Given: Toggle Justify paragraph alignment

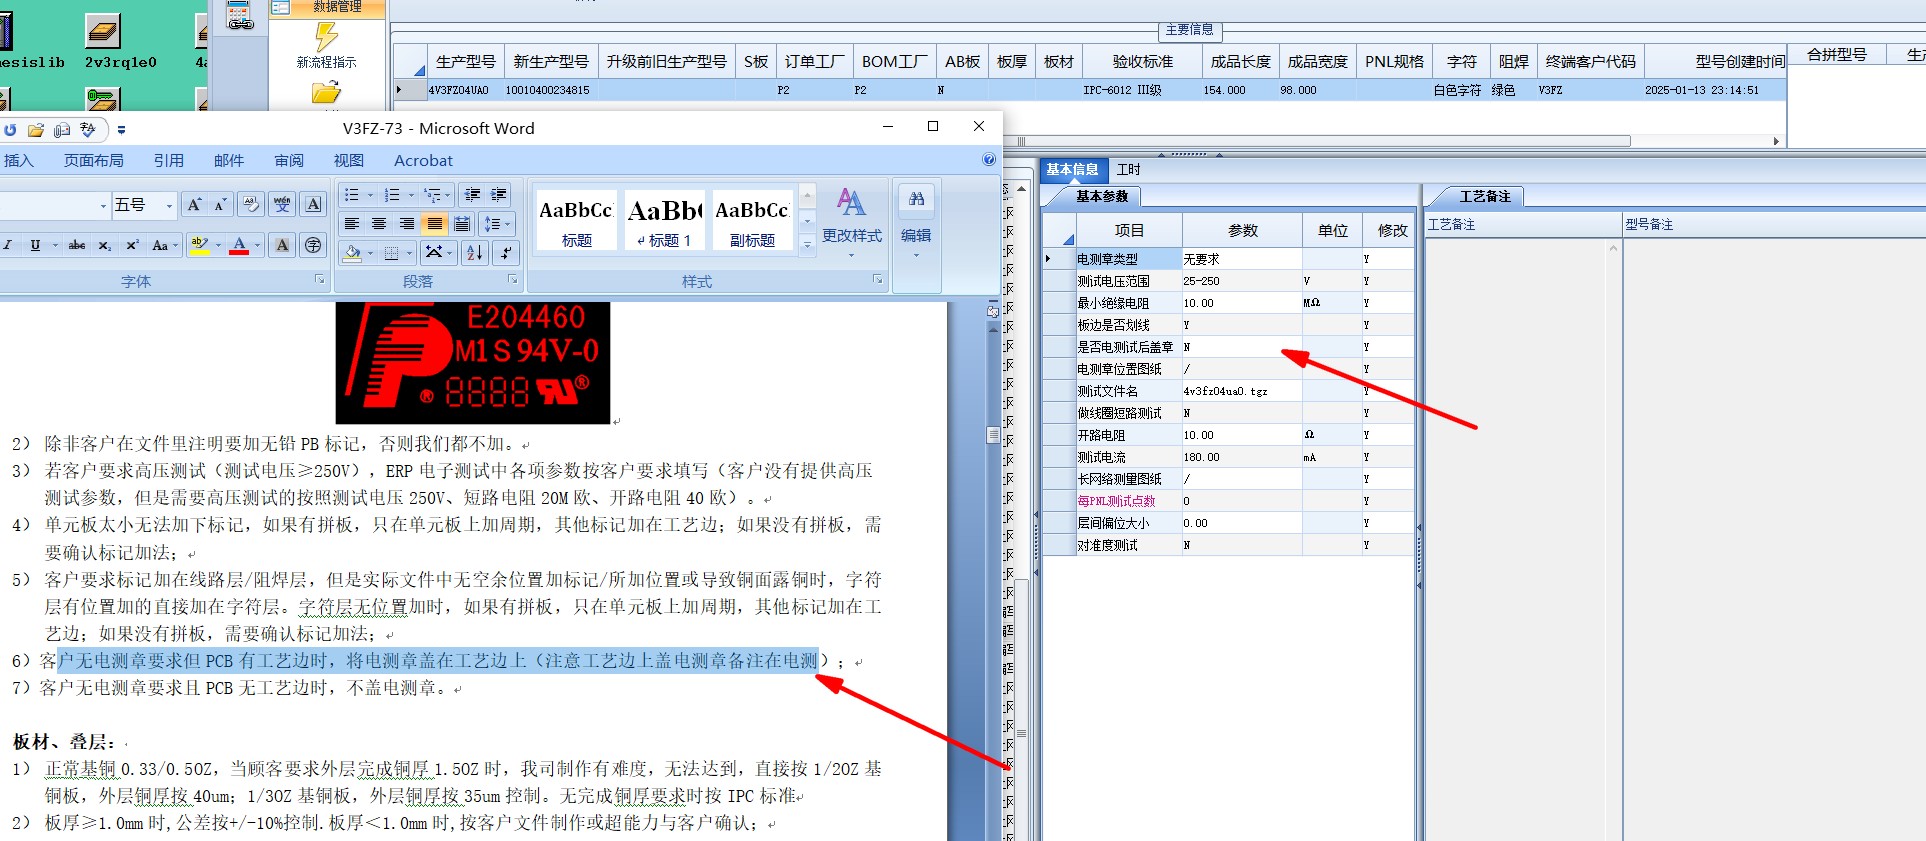Looking at the screenshot, I should pyautogui.click(x=434, y=224).
